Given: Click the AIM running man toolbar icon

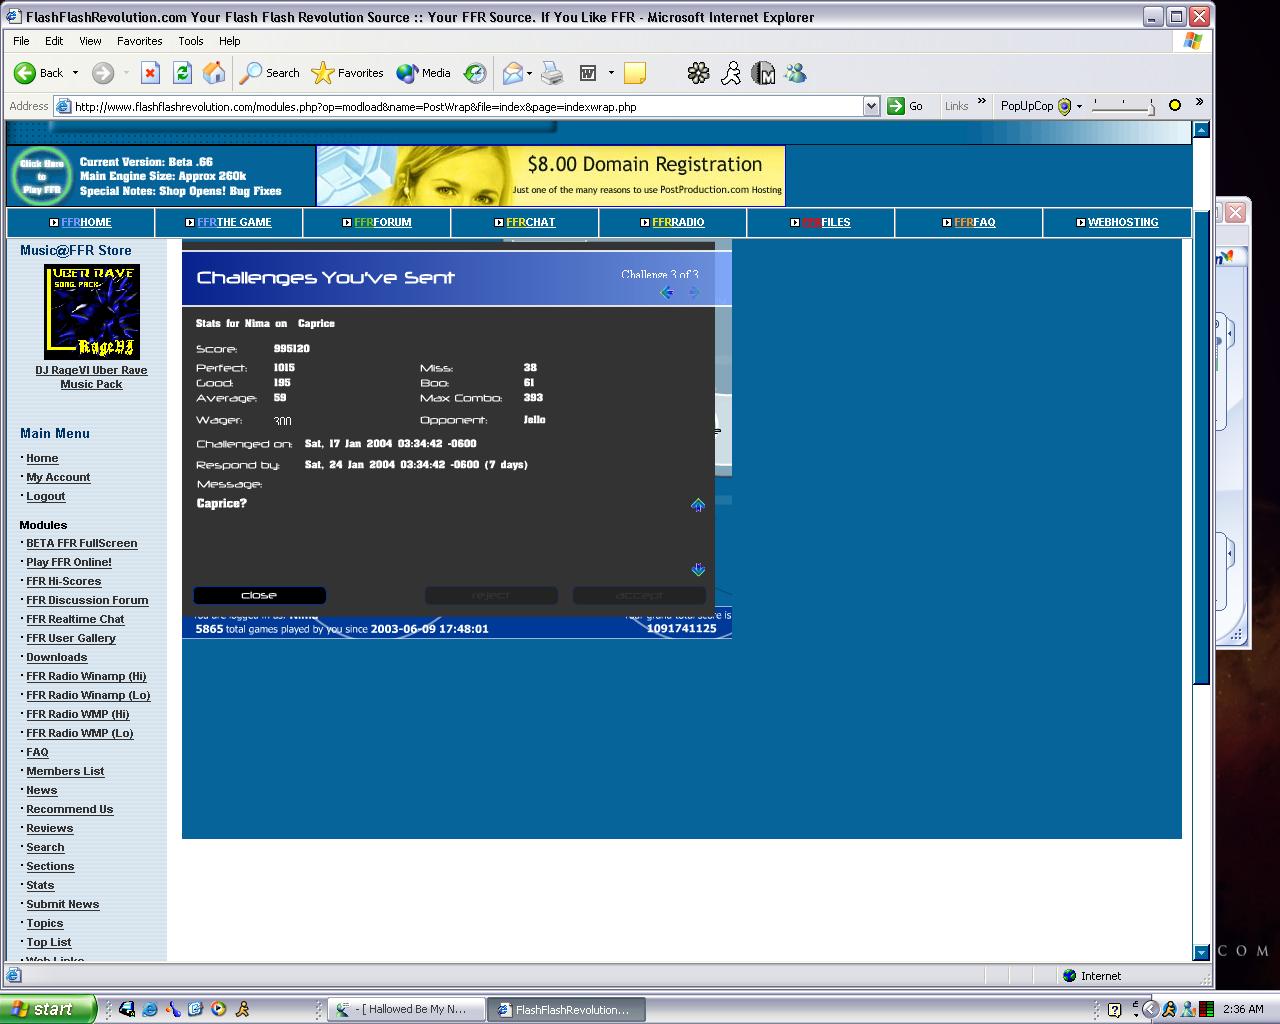Looking at the screenshot, I should coord(731,73).
